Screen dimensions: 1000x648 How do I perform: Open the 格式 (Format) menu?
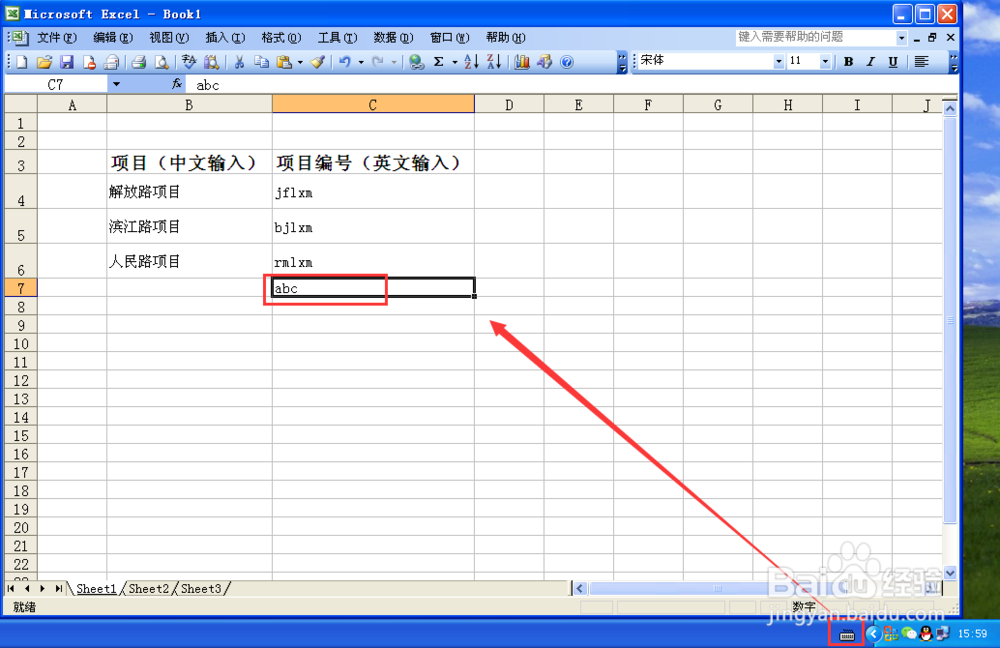[x=281, y=38]
